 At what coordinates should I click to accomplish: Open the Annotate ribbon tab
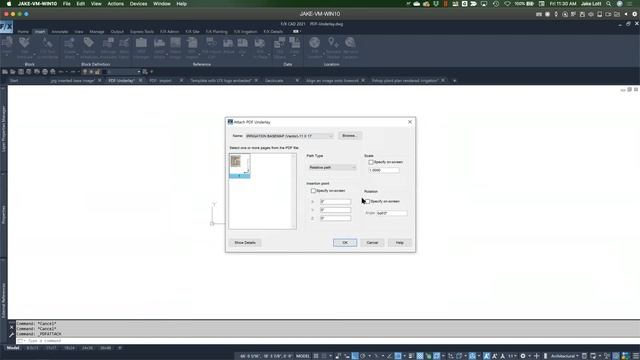[60, 31]
